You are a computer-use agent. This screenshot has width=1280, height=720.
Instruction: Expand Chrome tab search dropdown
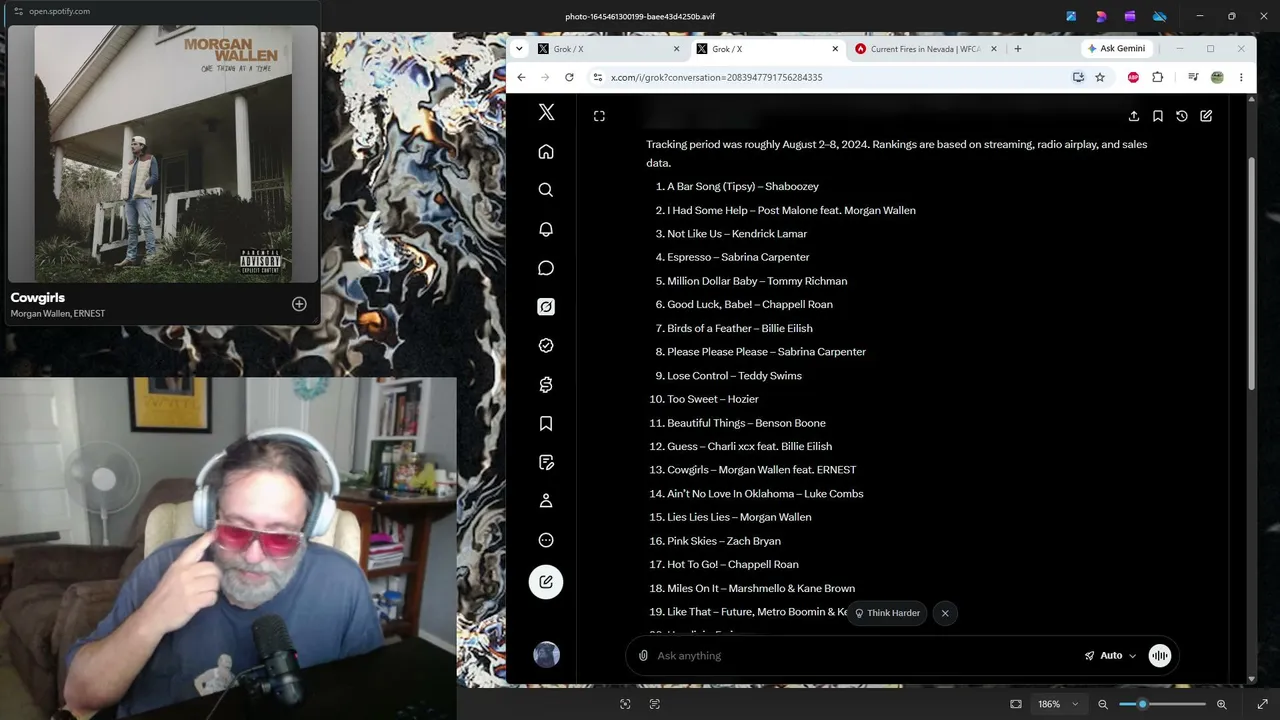518,48
